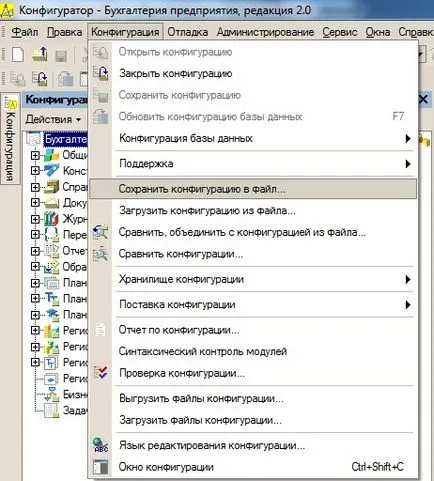This screenshot has width=434, height=481.
Task: Choose Сравнить, объединить с конфигурацией из файла
Action: coord(253,232)
